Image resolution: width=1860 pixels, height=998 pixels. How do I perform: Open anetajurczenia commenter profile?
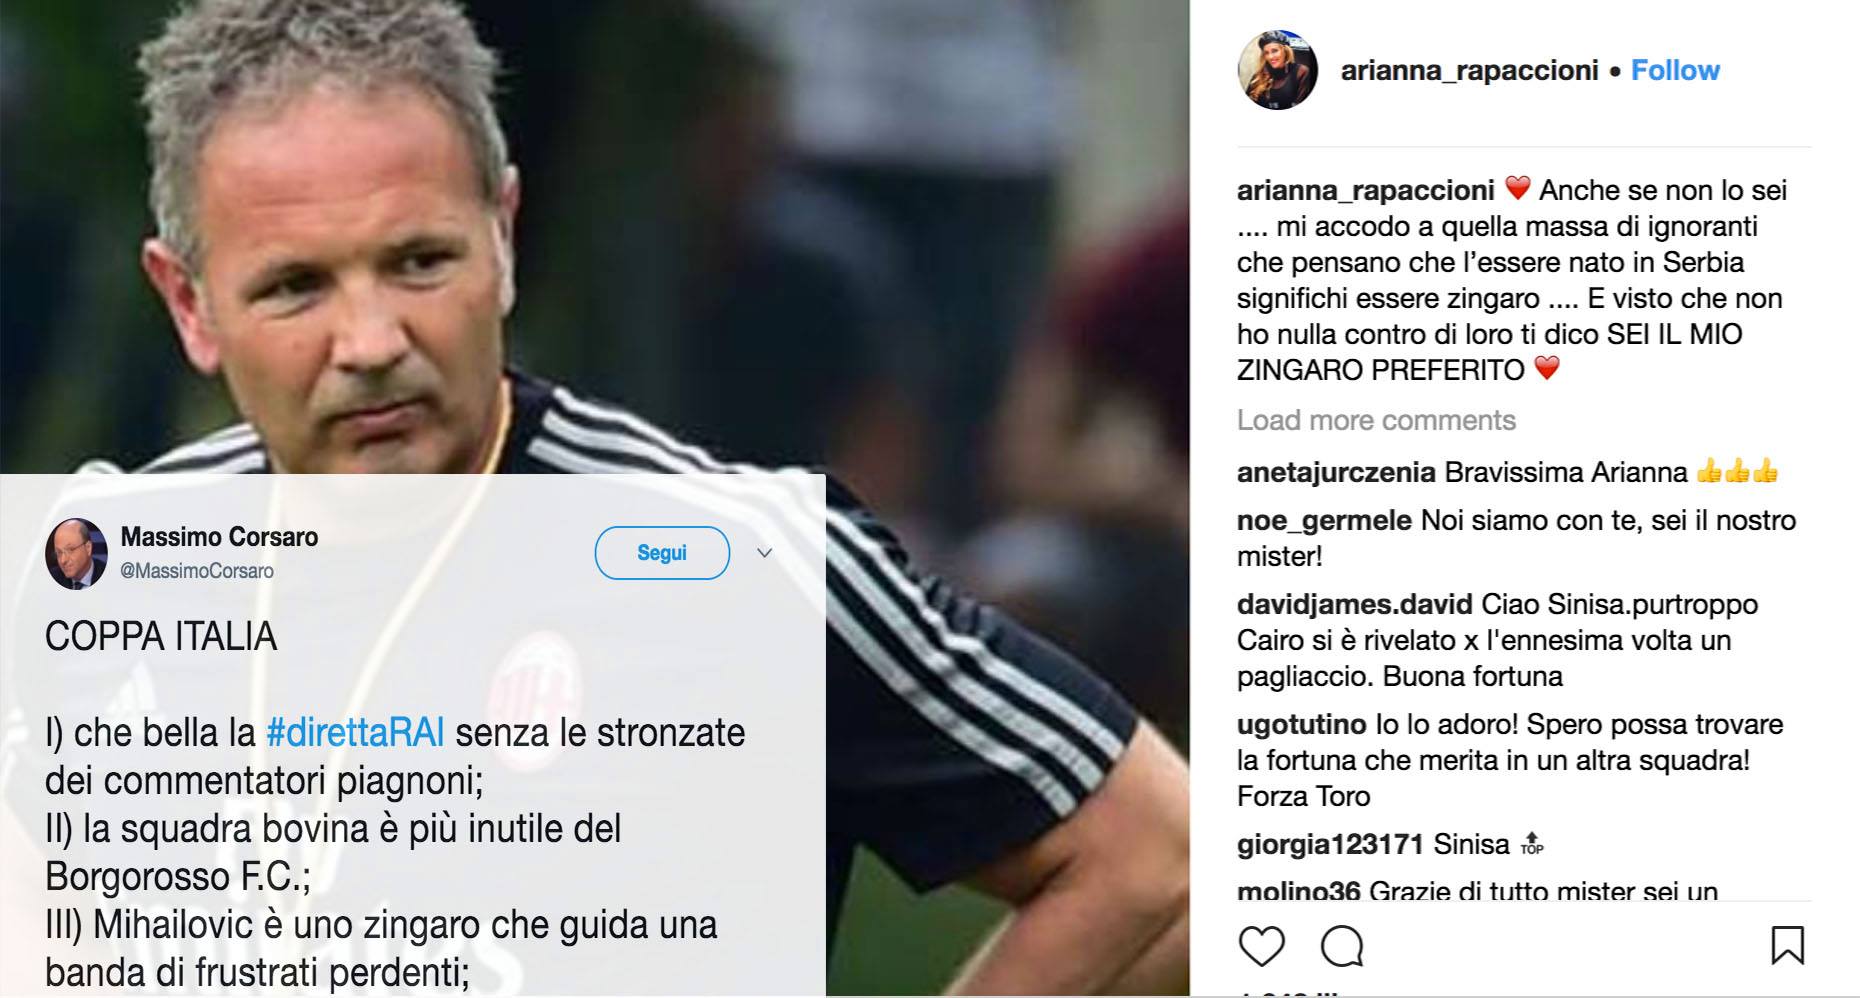[1336, 472]
